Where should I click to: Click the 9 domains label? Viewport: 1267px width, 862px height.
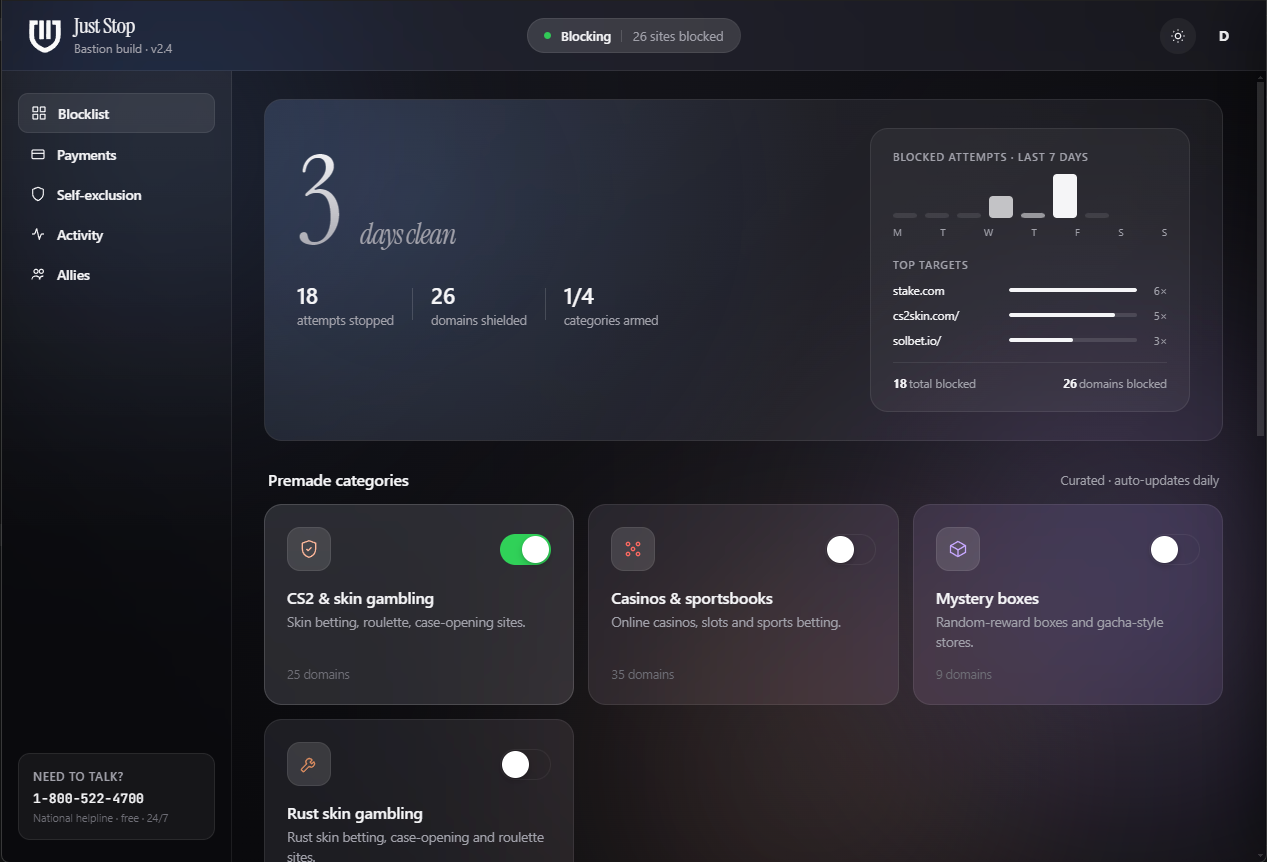tap(964, 674)
